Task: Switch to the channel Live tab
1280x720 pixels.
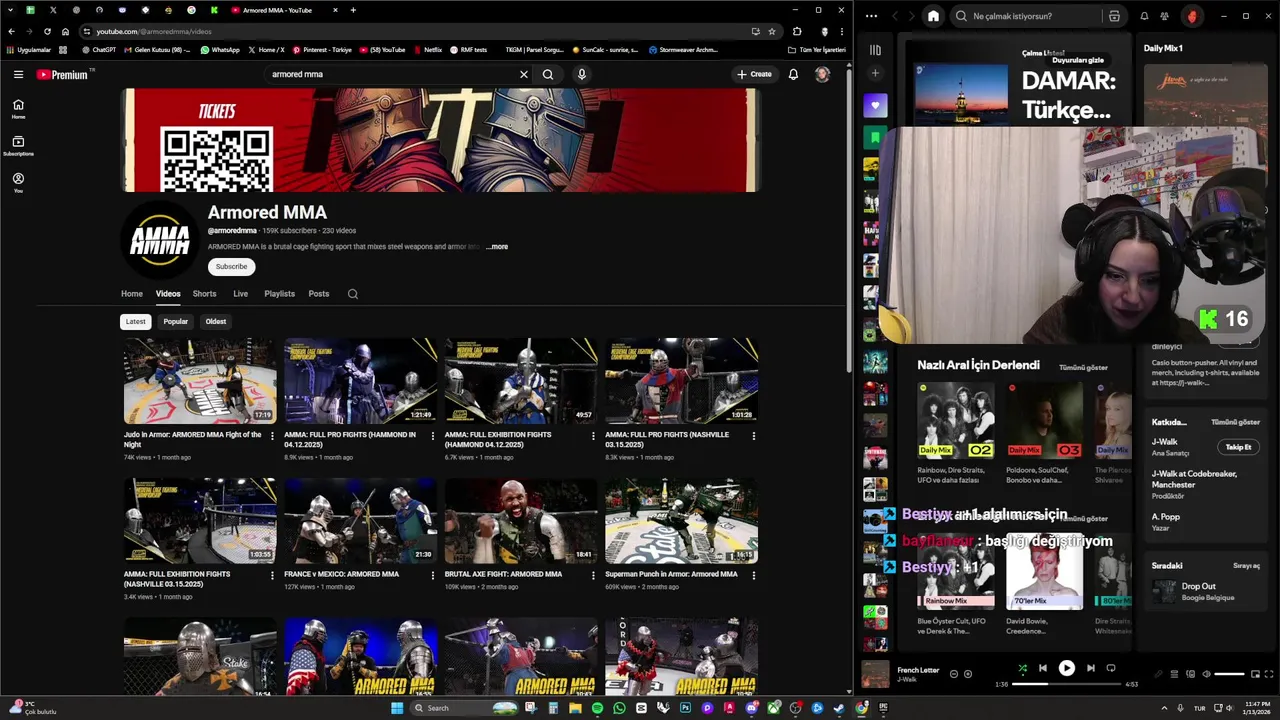Action: pos(240,294)
